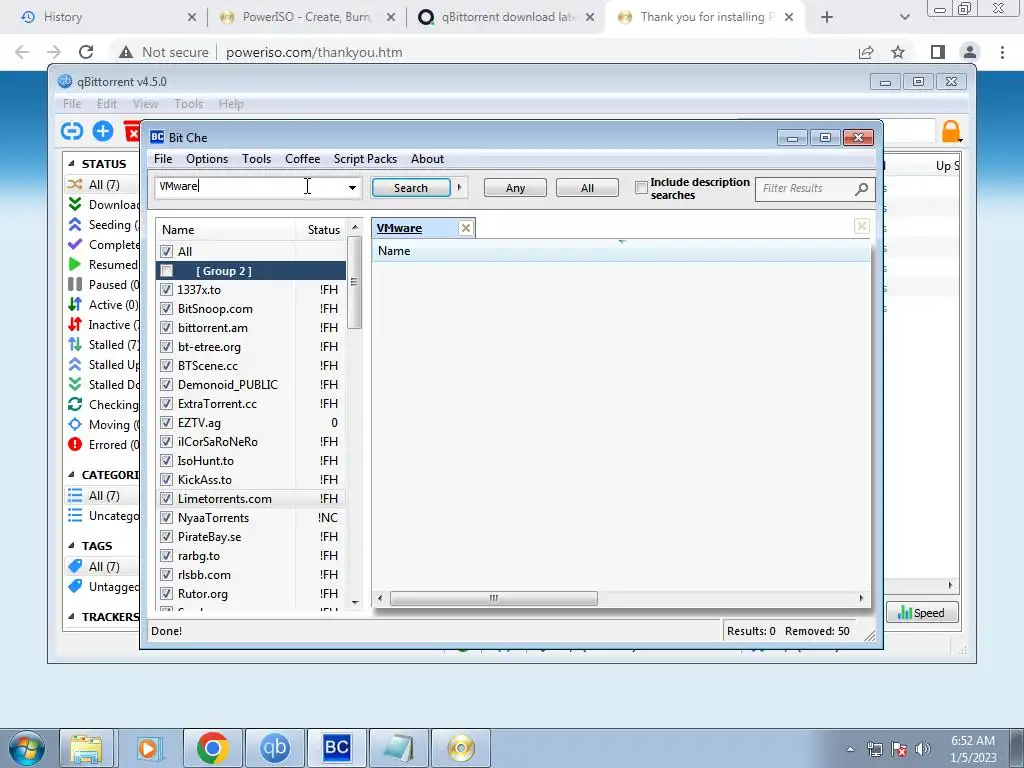The width and height of the screenshot is (1024, 768).
Task: Toggle the Group 2 checkbox
Action: click(167, 270)
